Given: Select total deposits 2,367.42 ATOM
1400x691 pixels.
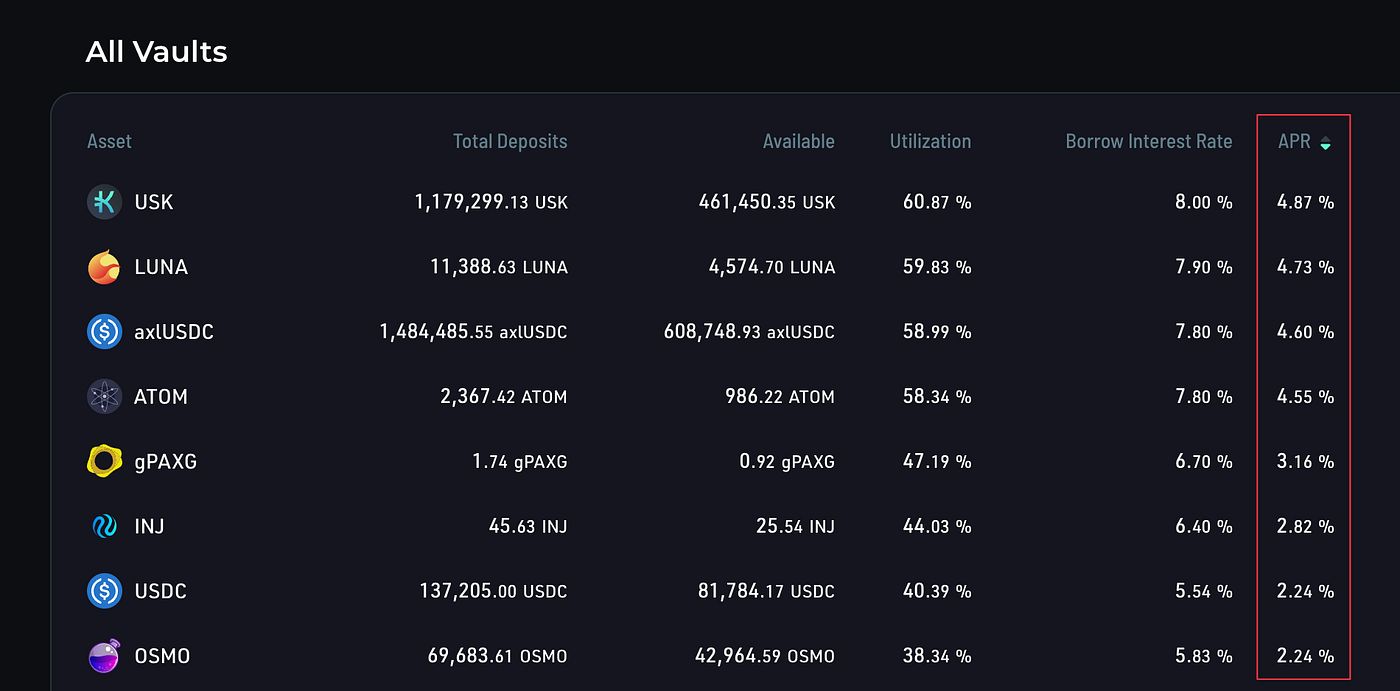Looking at the screenshot, I should (x=504, y=397).
